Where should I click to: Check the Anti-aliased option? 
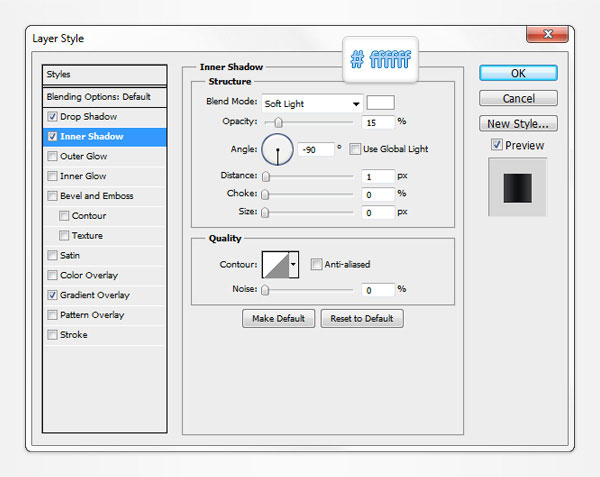[316, 264]
